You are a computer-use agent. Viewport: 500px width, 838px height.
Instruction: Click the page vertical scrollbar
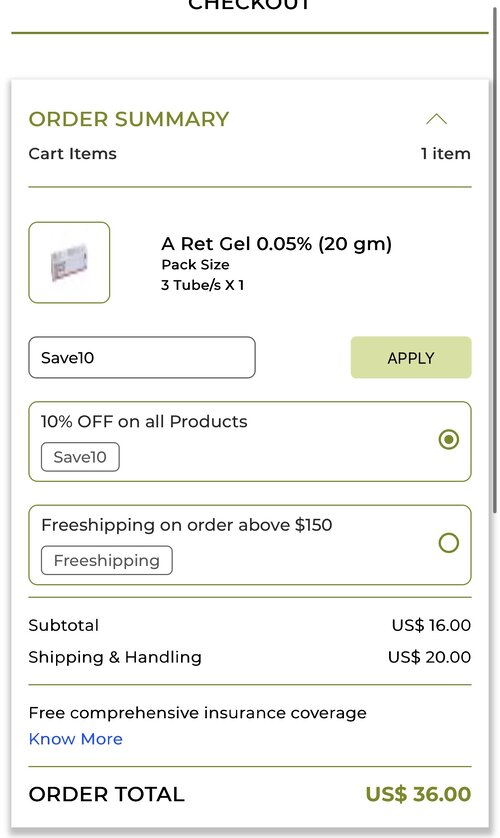click(495, 262)
